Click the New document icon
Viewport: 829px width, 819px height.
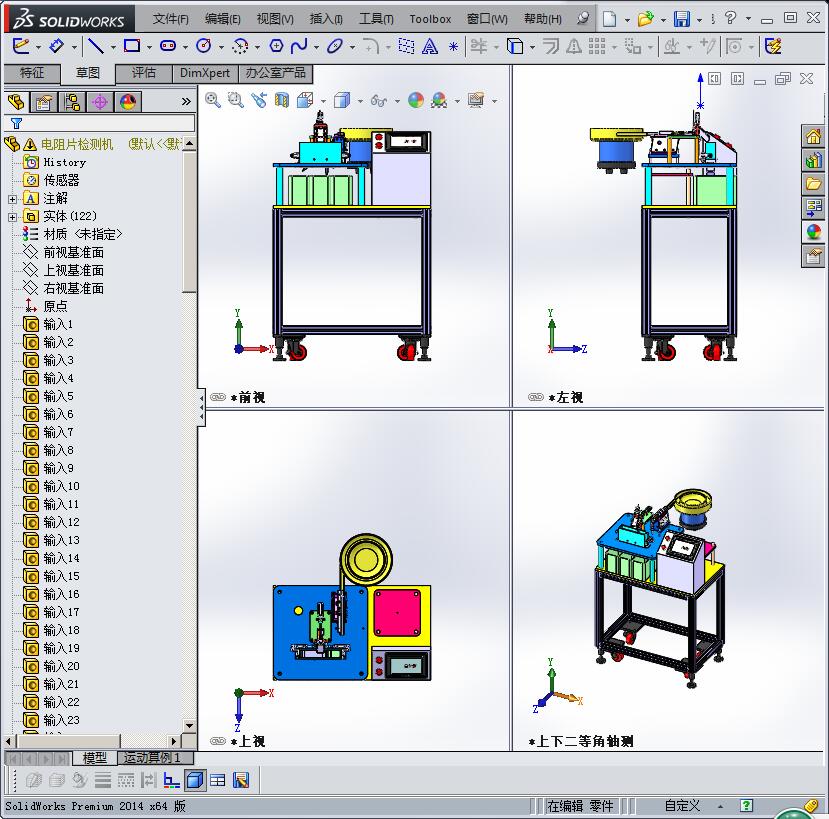click(x=610, y=19)
